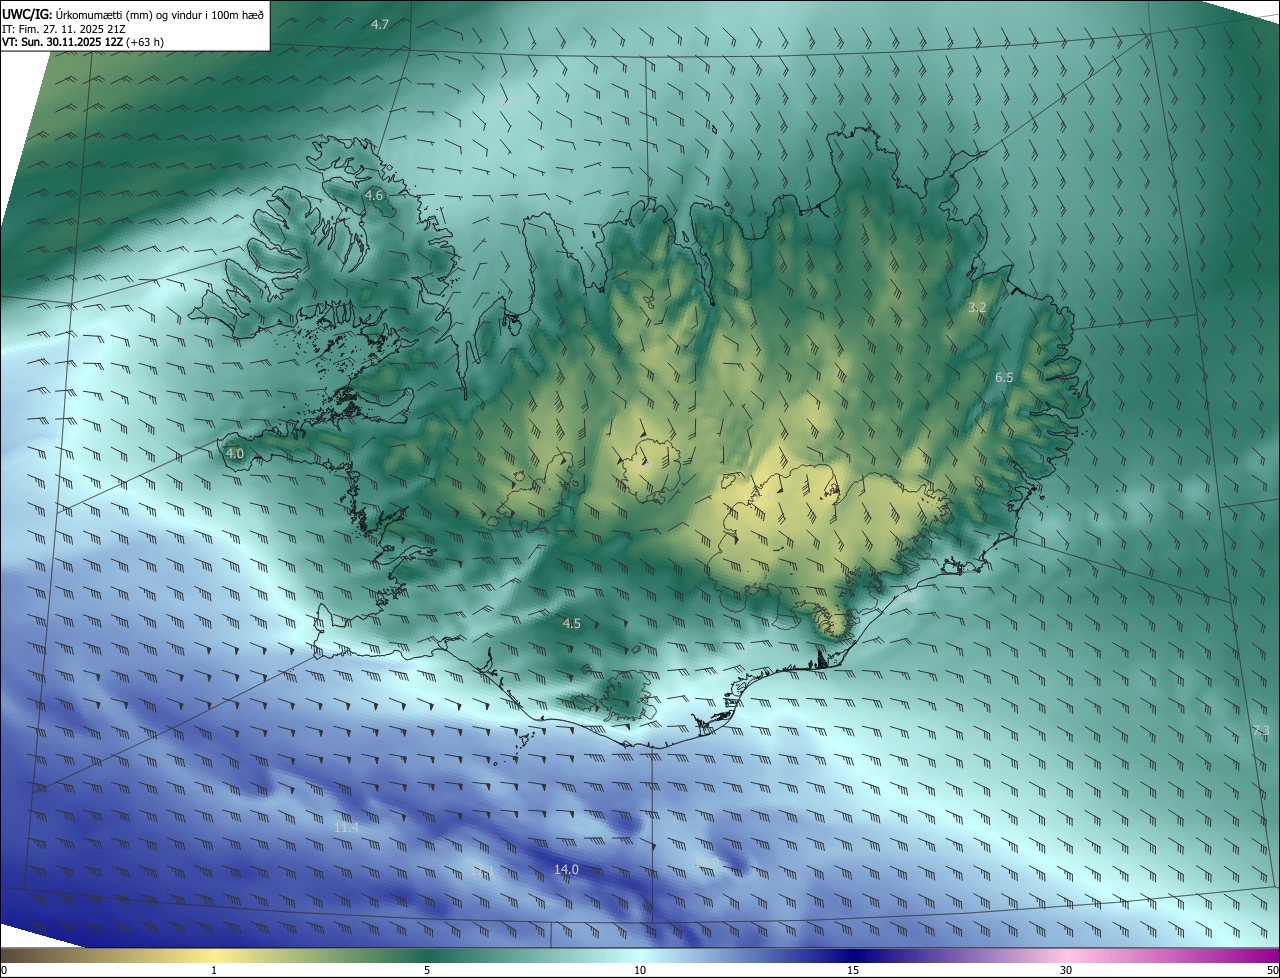Click the 4.6 value label over the Westfjords
Image resolution: width=1280 pixels, height=978 pixels.
(x=374, y=196)
